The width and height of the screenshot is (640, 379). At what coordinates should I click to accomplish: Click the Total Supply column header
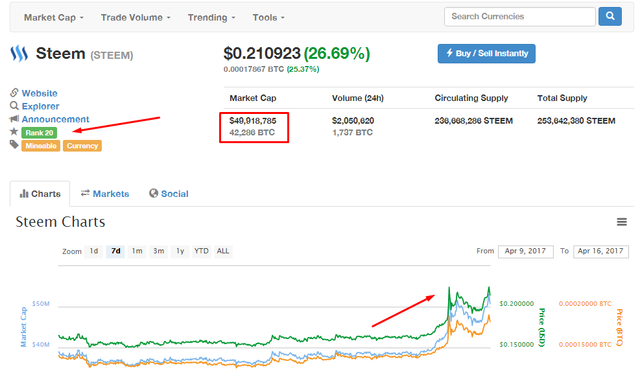click(562, 98)
